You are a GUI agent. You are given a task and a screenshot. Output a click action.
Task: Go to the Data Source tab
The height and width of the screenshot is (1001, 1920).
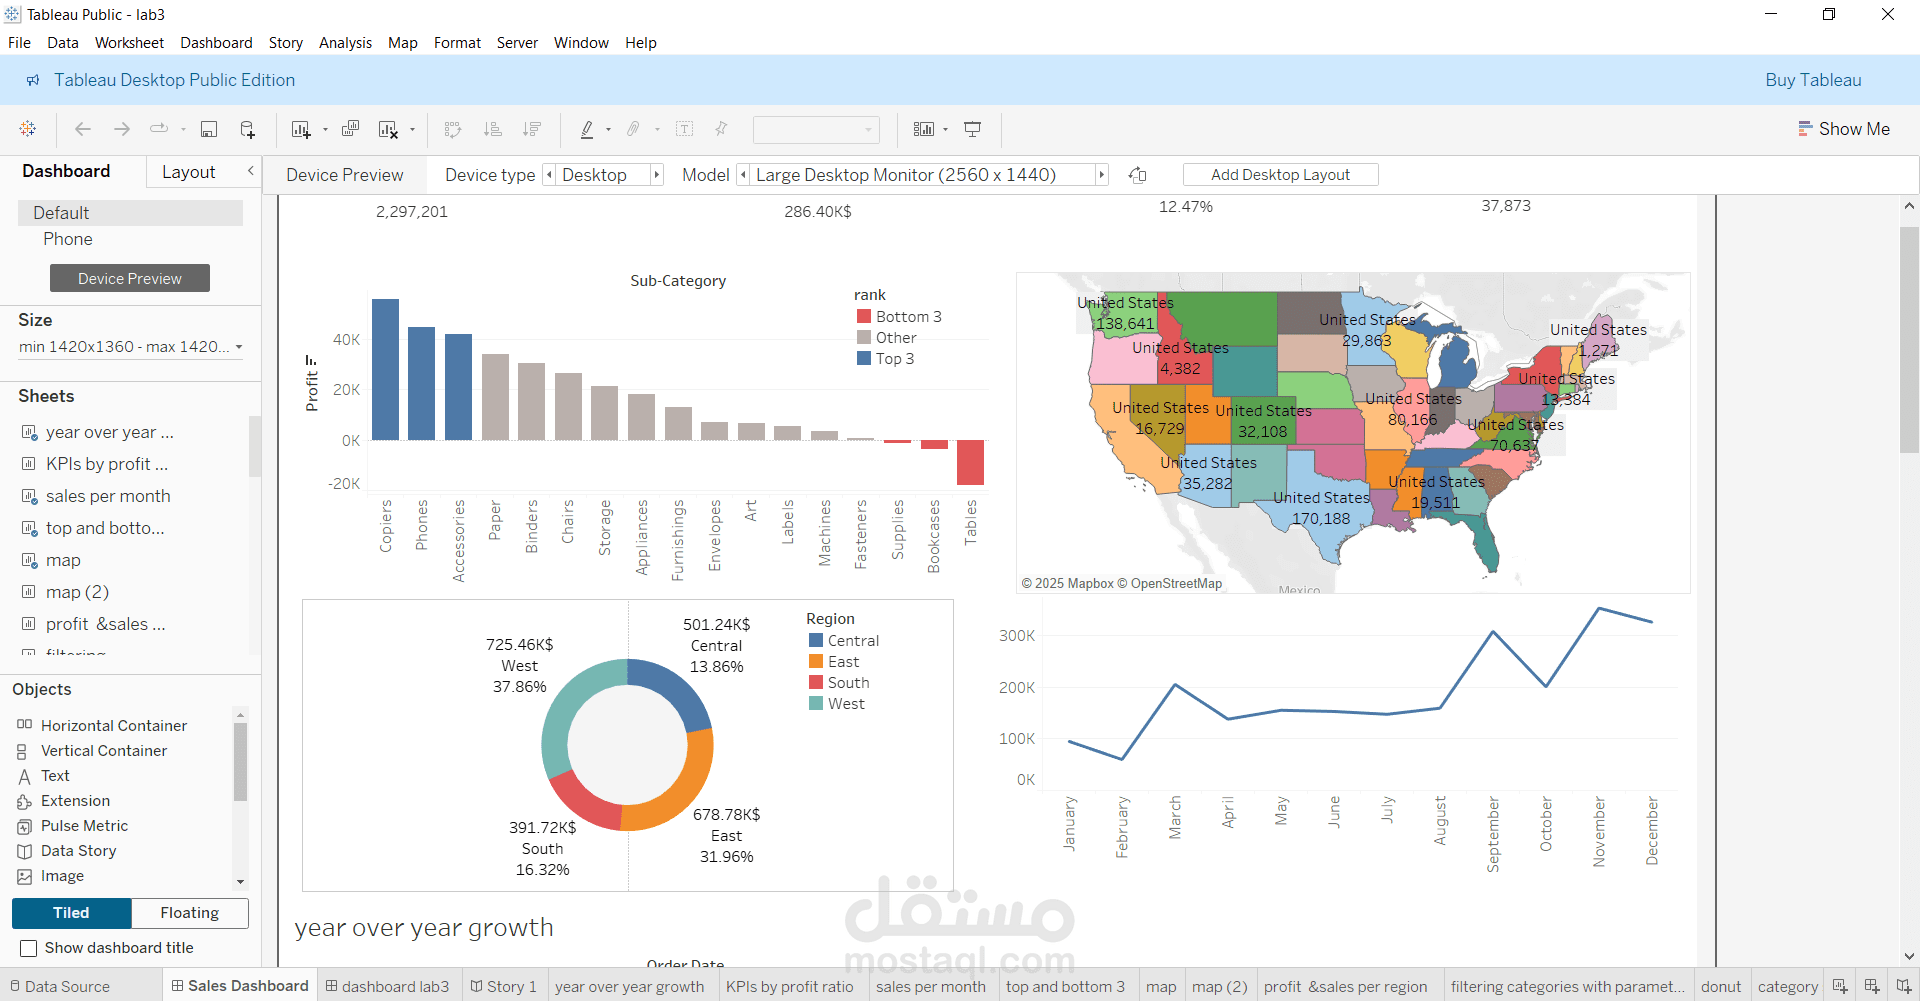coord(59,986)
